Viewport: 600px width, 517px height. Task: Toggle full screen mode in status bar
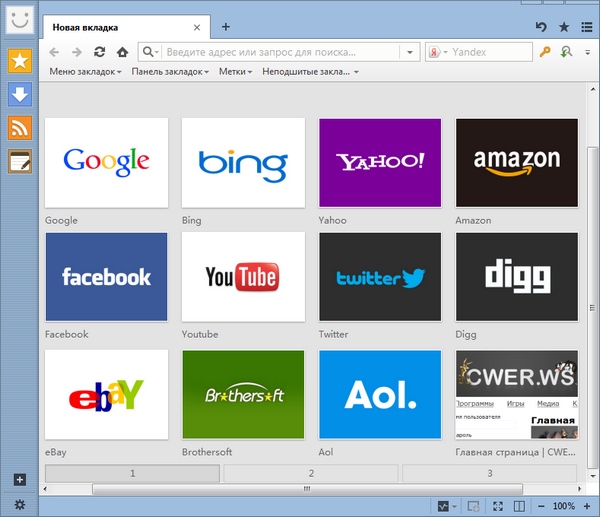click(498, 506)
